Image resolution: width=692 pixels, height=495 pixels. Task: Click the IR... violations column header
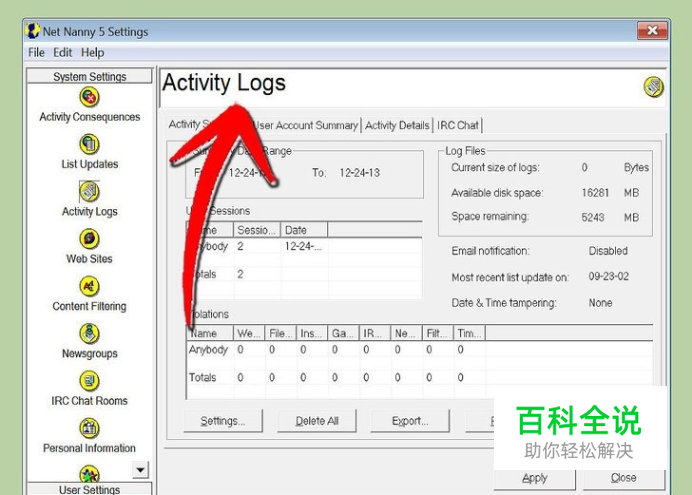[x=375, y=333]
